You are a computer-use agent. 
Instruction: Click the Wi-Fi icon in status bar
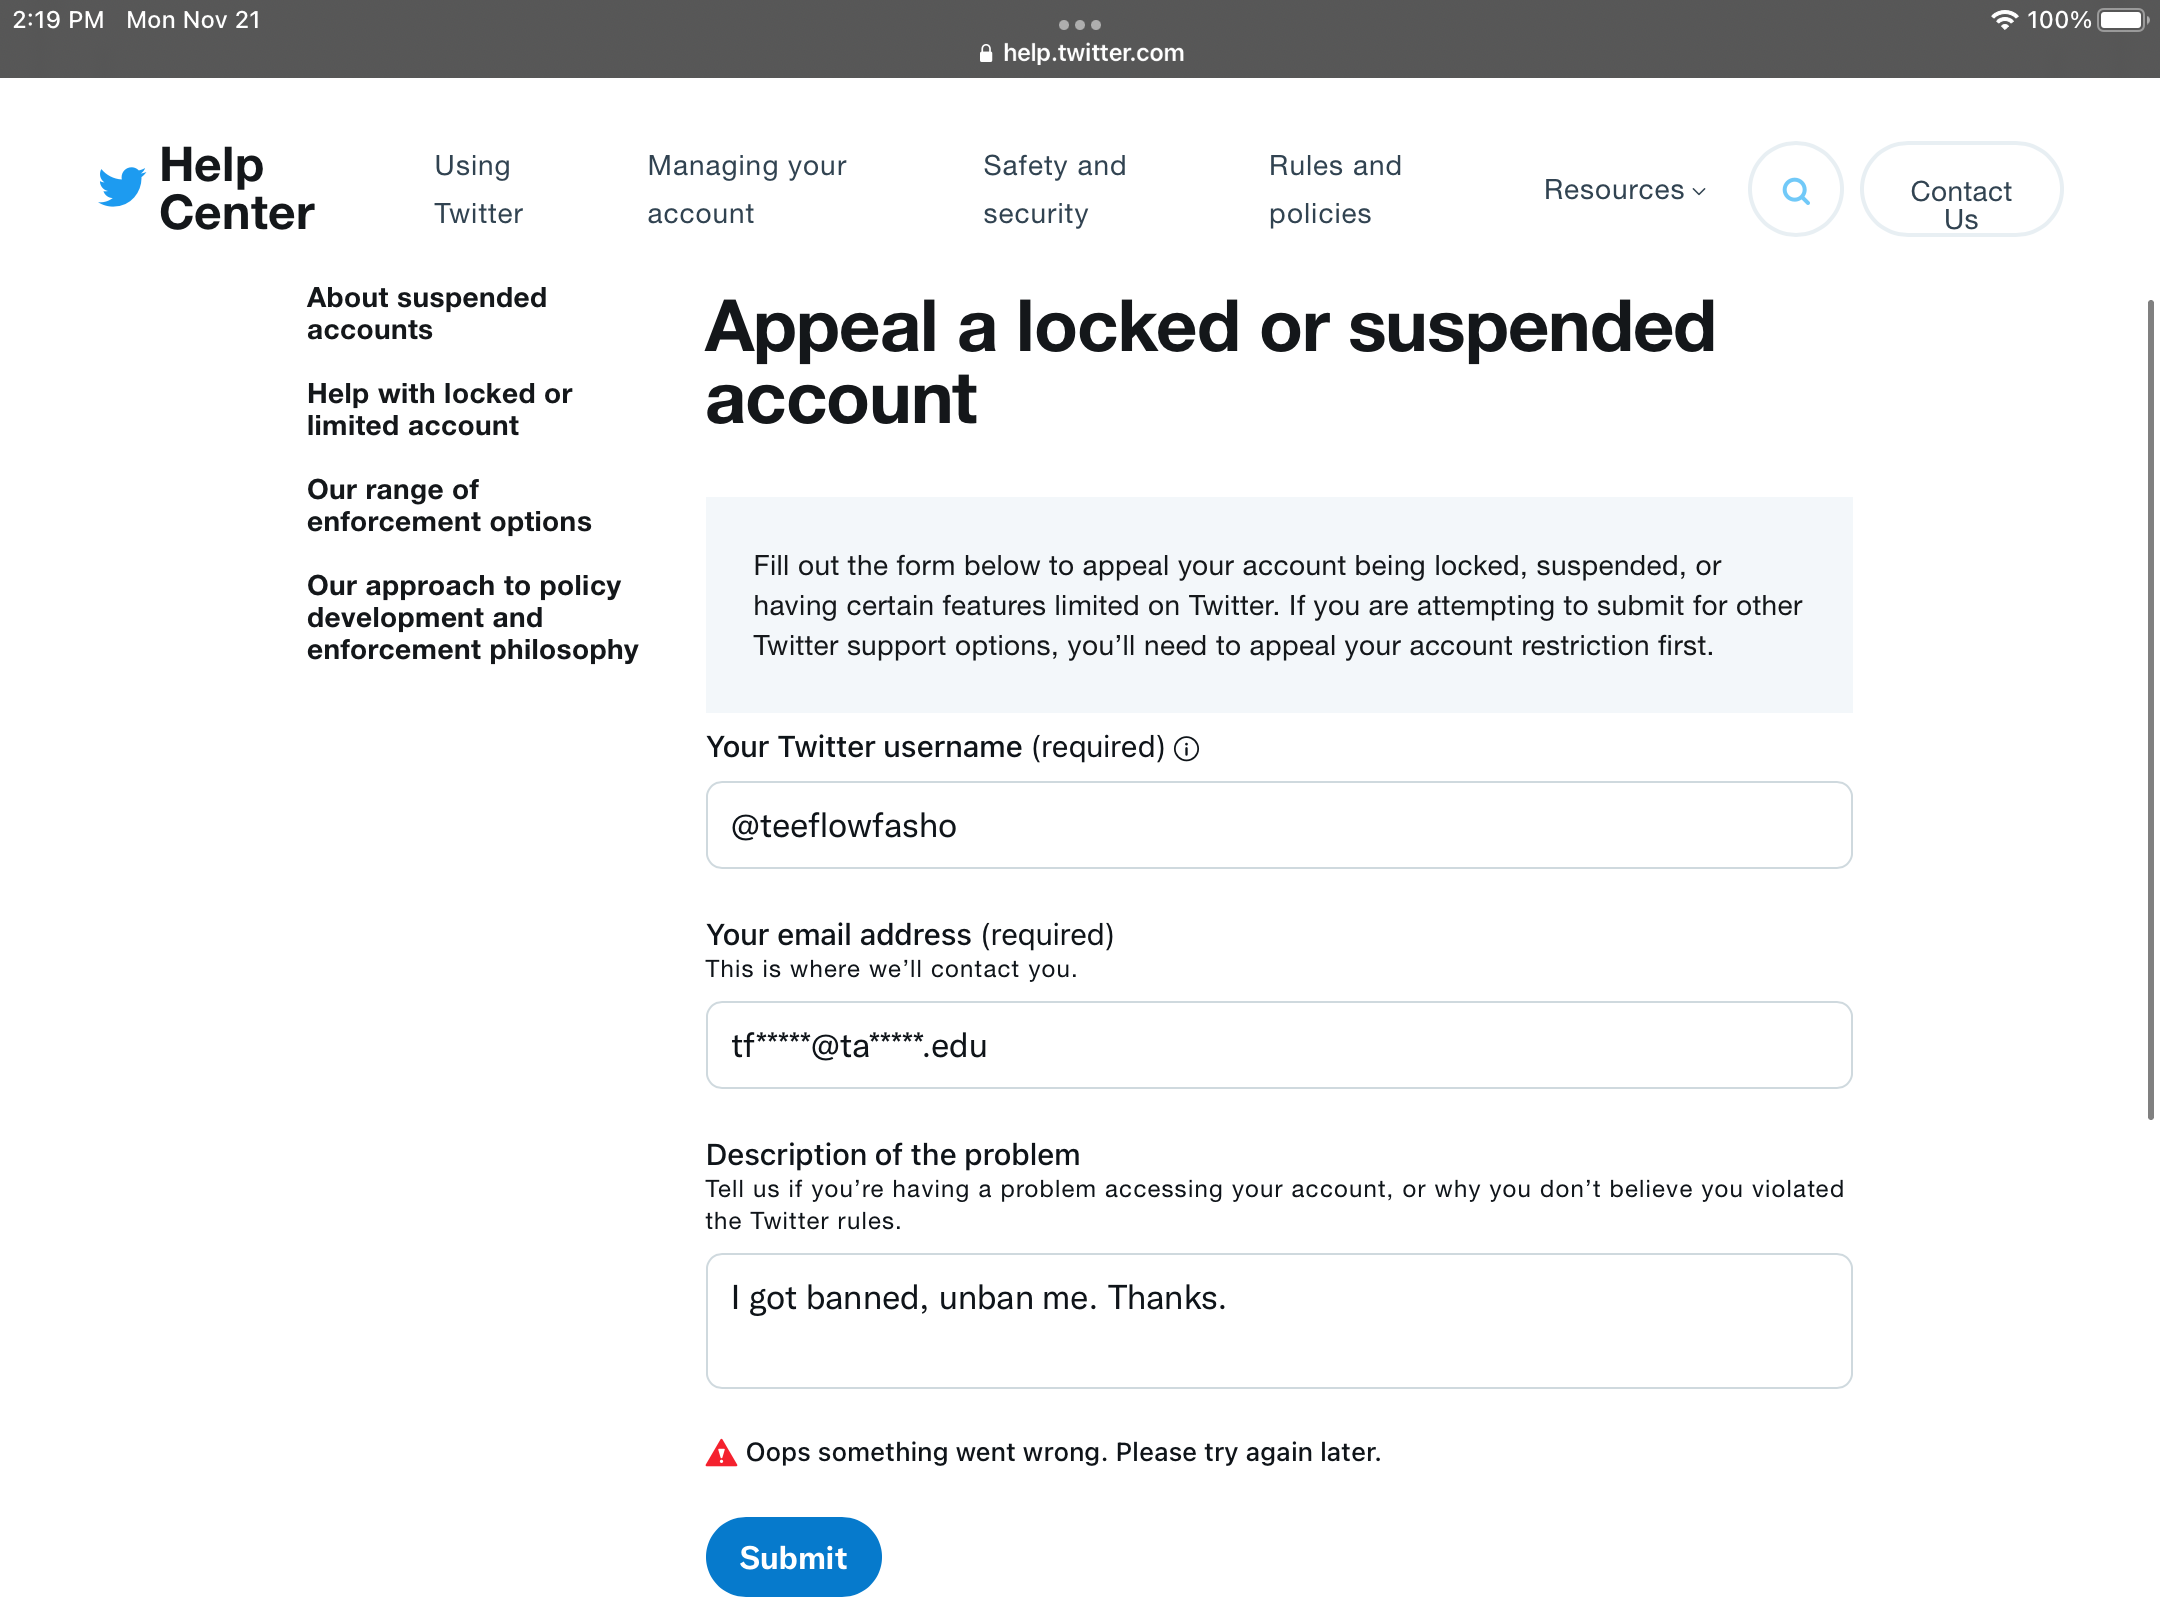pyautogui.click(x=2006, y=19)
